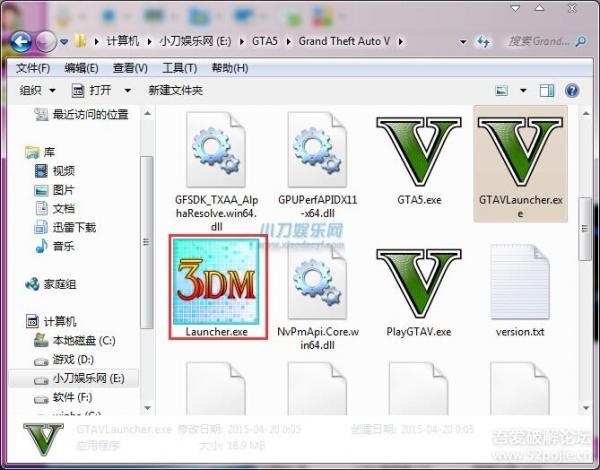Select the GTAVLauncher.exe icon
600x470 pixels.
(520, 152)
